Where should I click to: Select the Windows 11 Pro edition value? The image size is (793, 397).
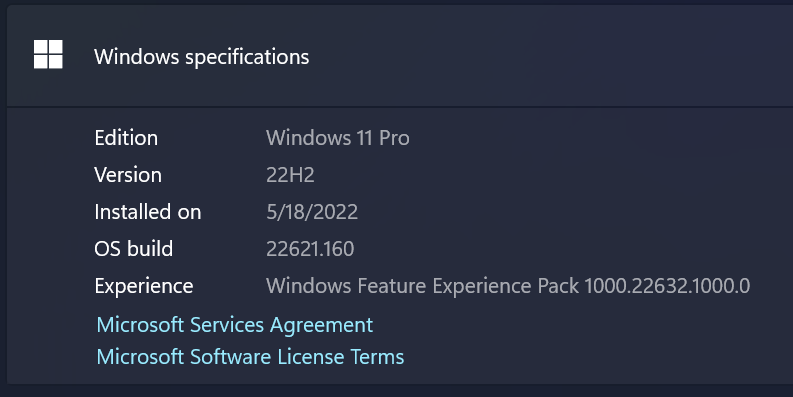(x=338, y=138)
